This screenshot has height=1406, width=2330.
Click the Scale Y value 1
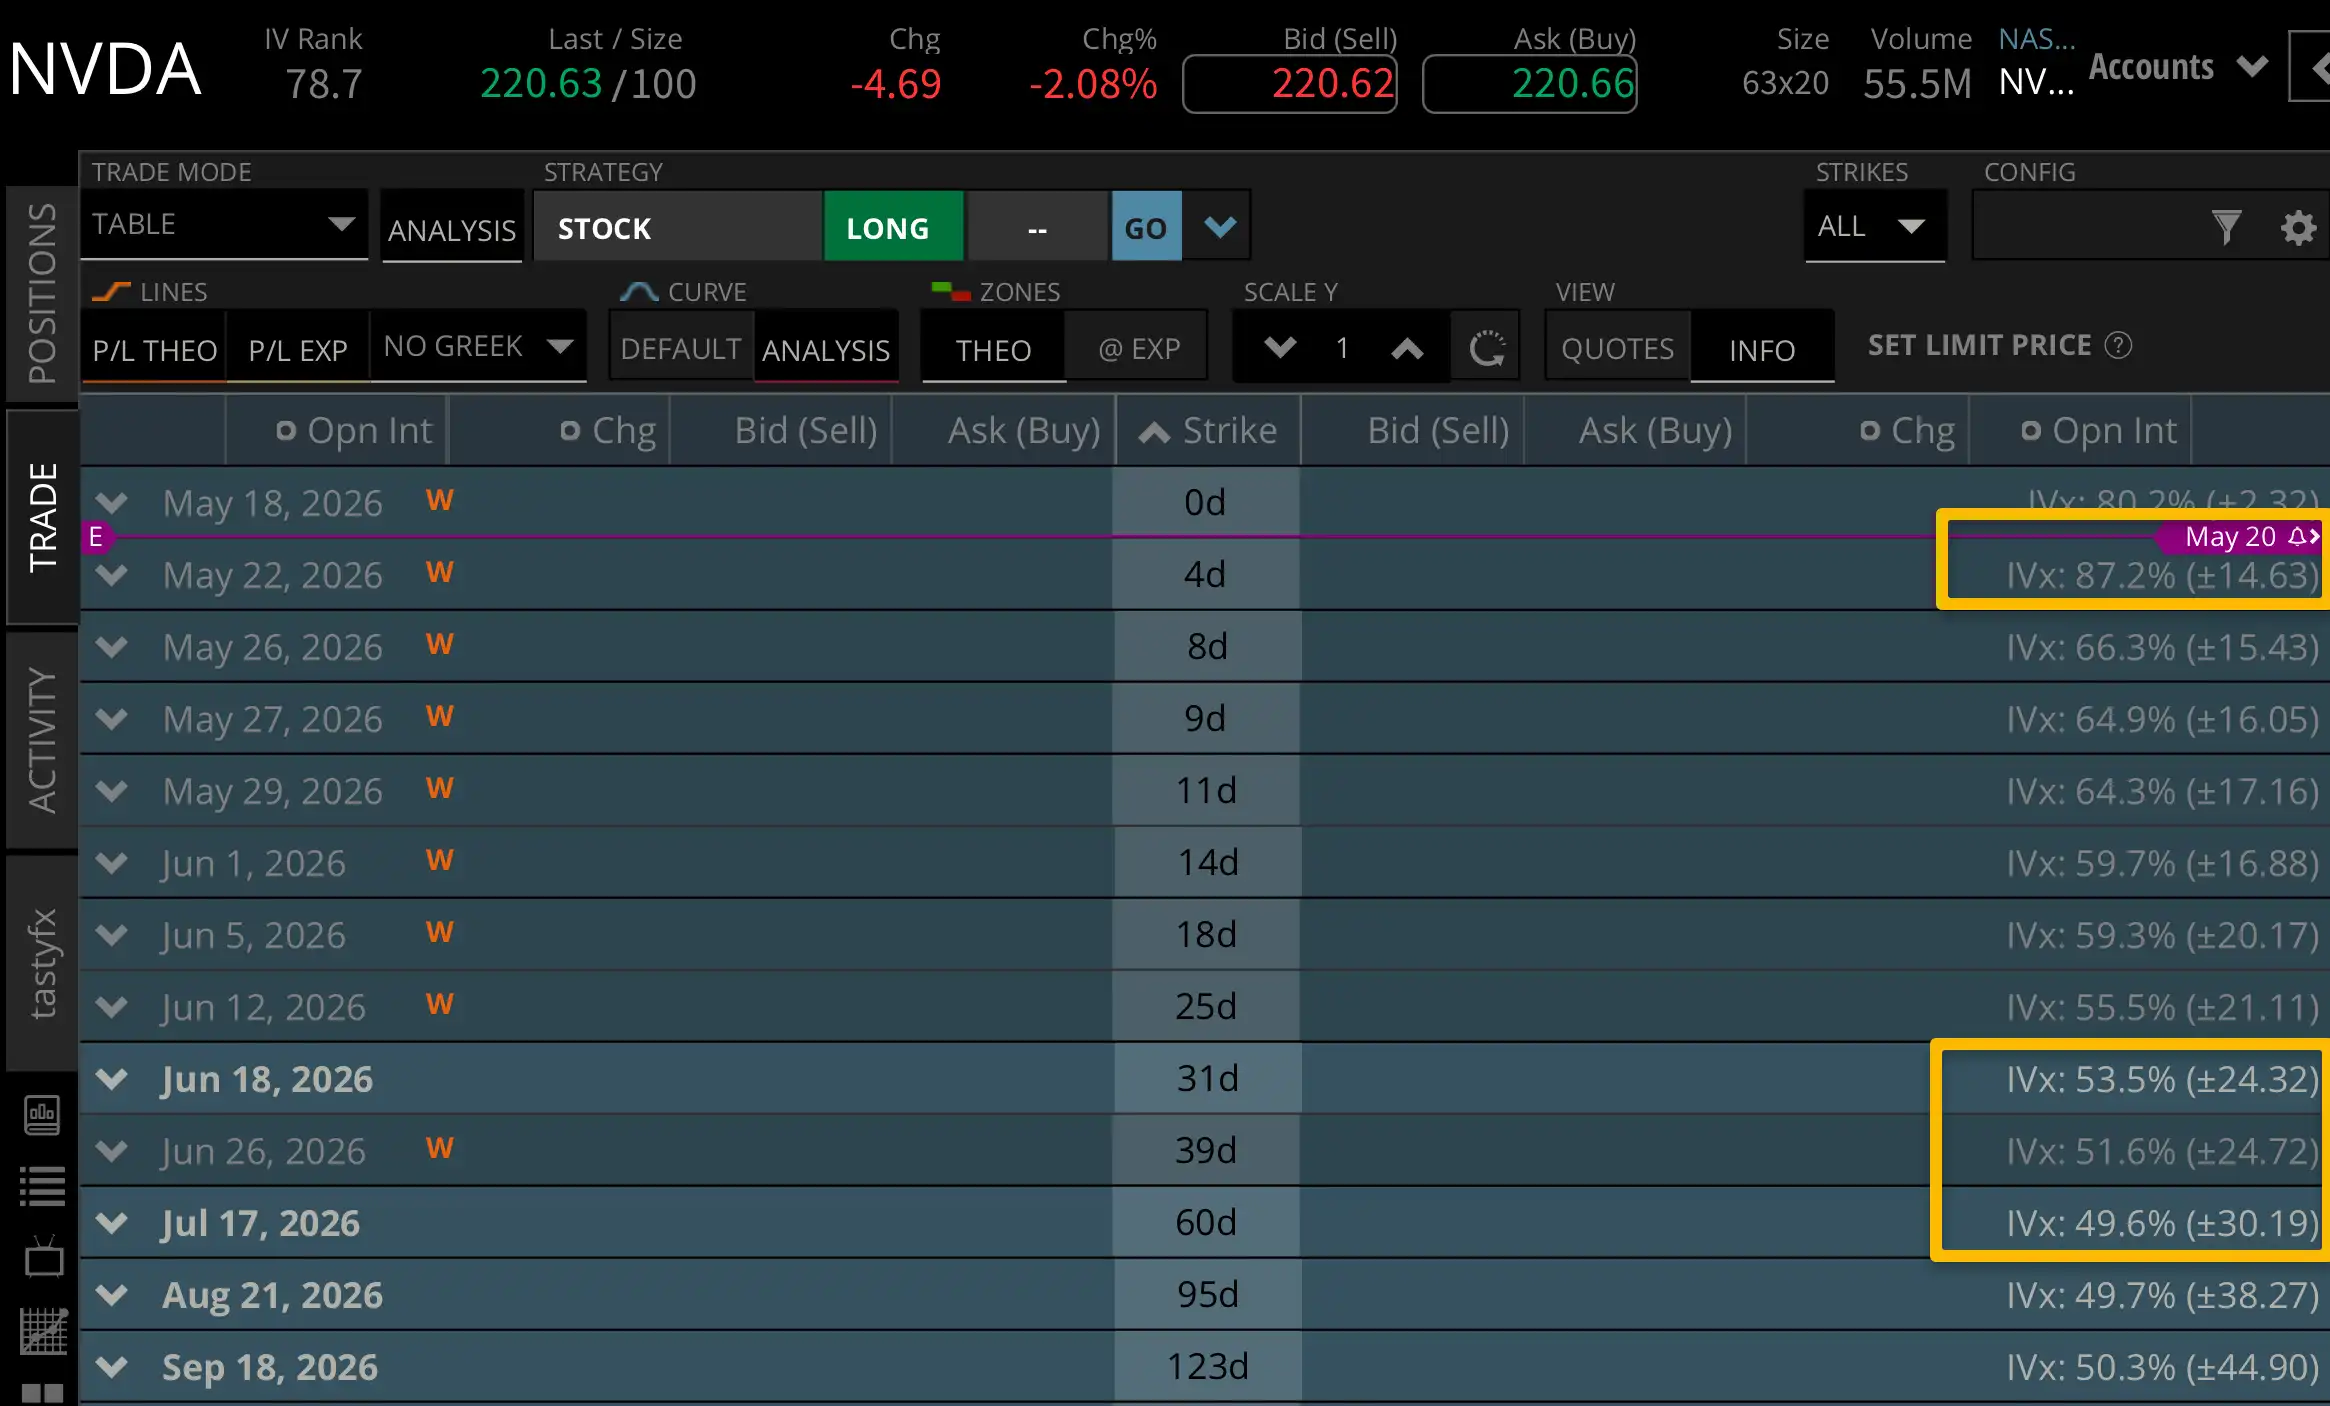(x=1343, y=348)
